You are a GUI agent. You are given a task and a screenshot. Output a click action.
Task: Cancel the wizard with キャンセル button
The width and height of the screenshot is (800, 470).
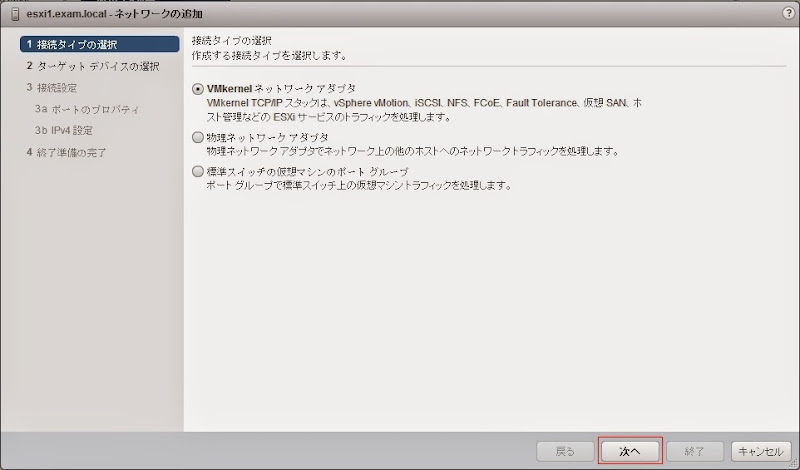760,451
